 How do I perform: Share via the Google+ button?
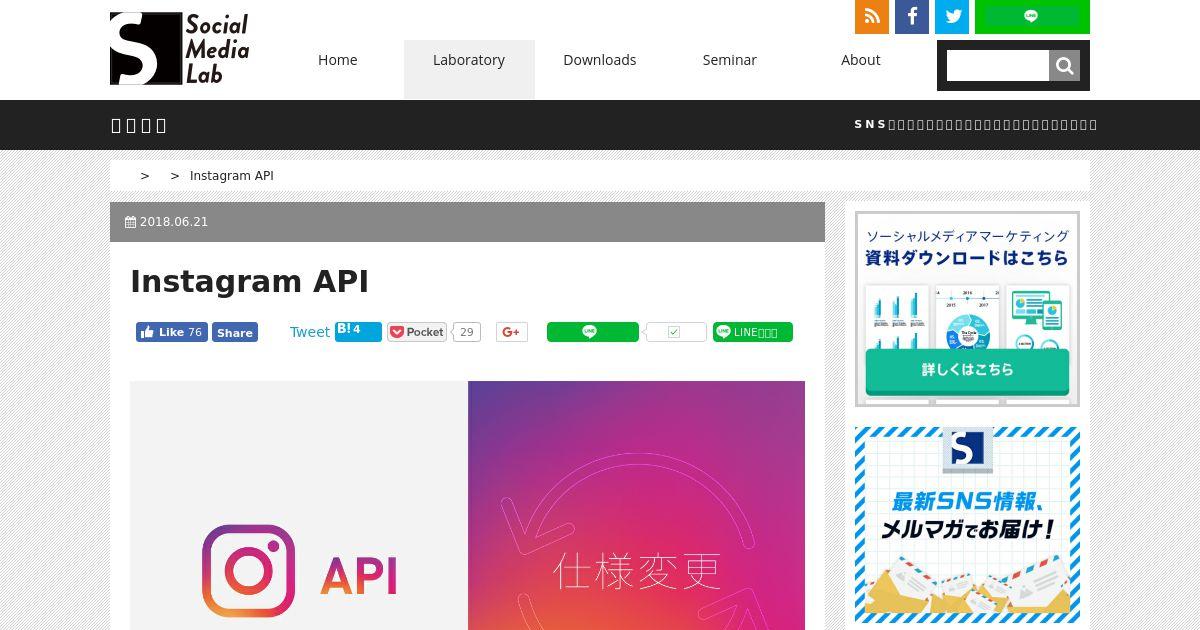click(512, 332)
